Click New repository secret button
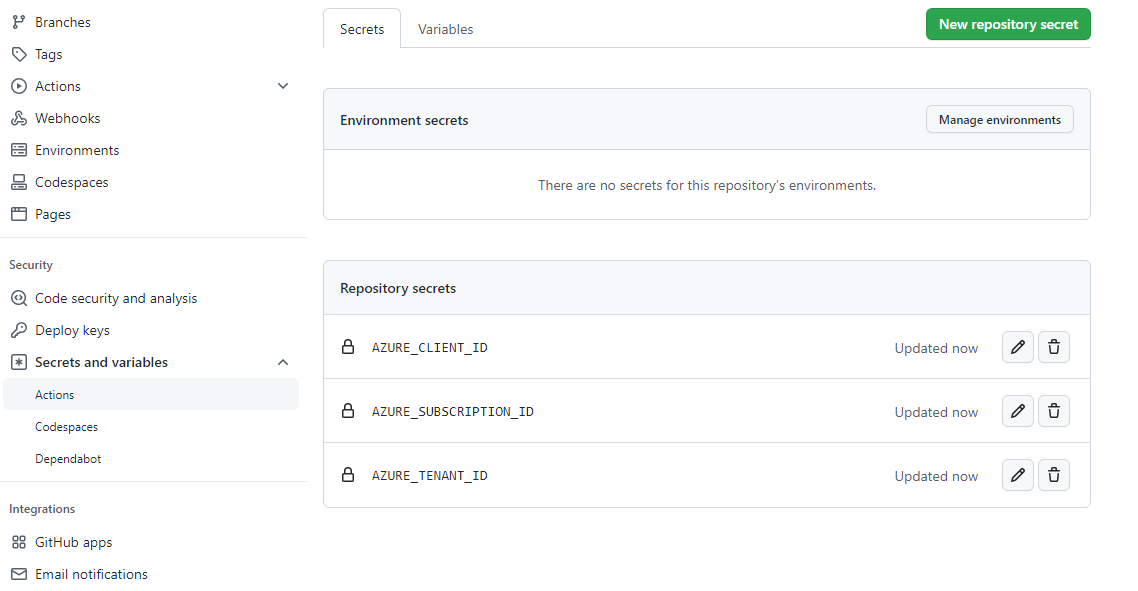This screenshot has width=1138, height=591. (1008, 24)
